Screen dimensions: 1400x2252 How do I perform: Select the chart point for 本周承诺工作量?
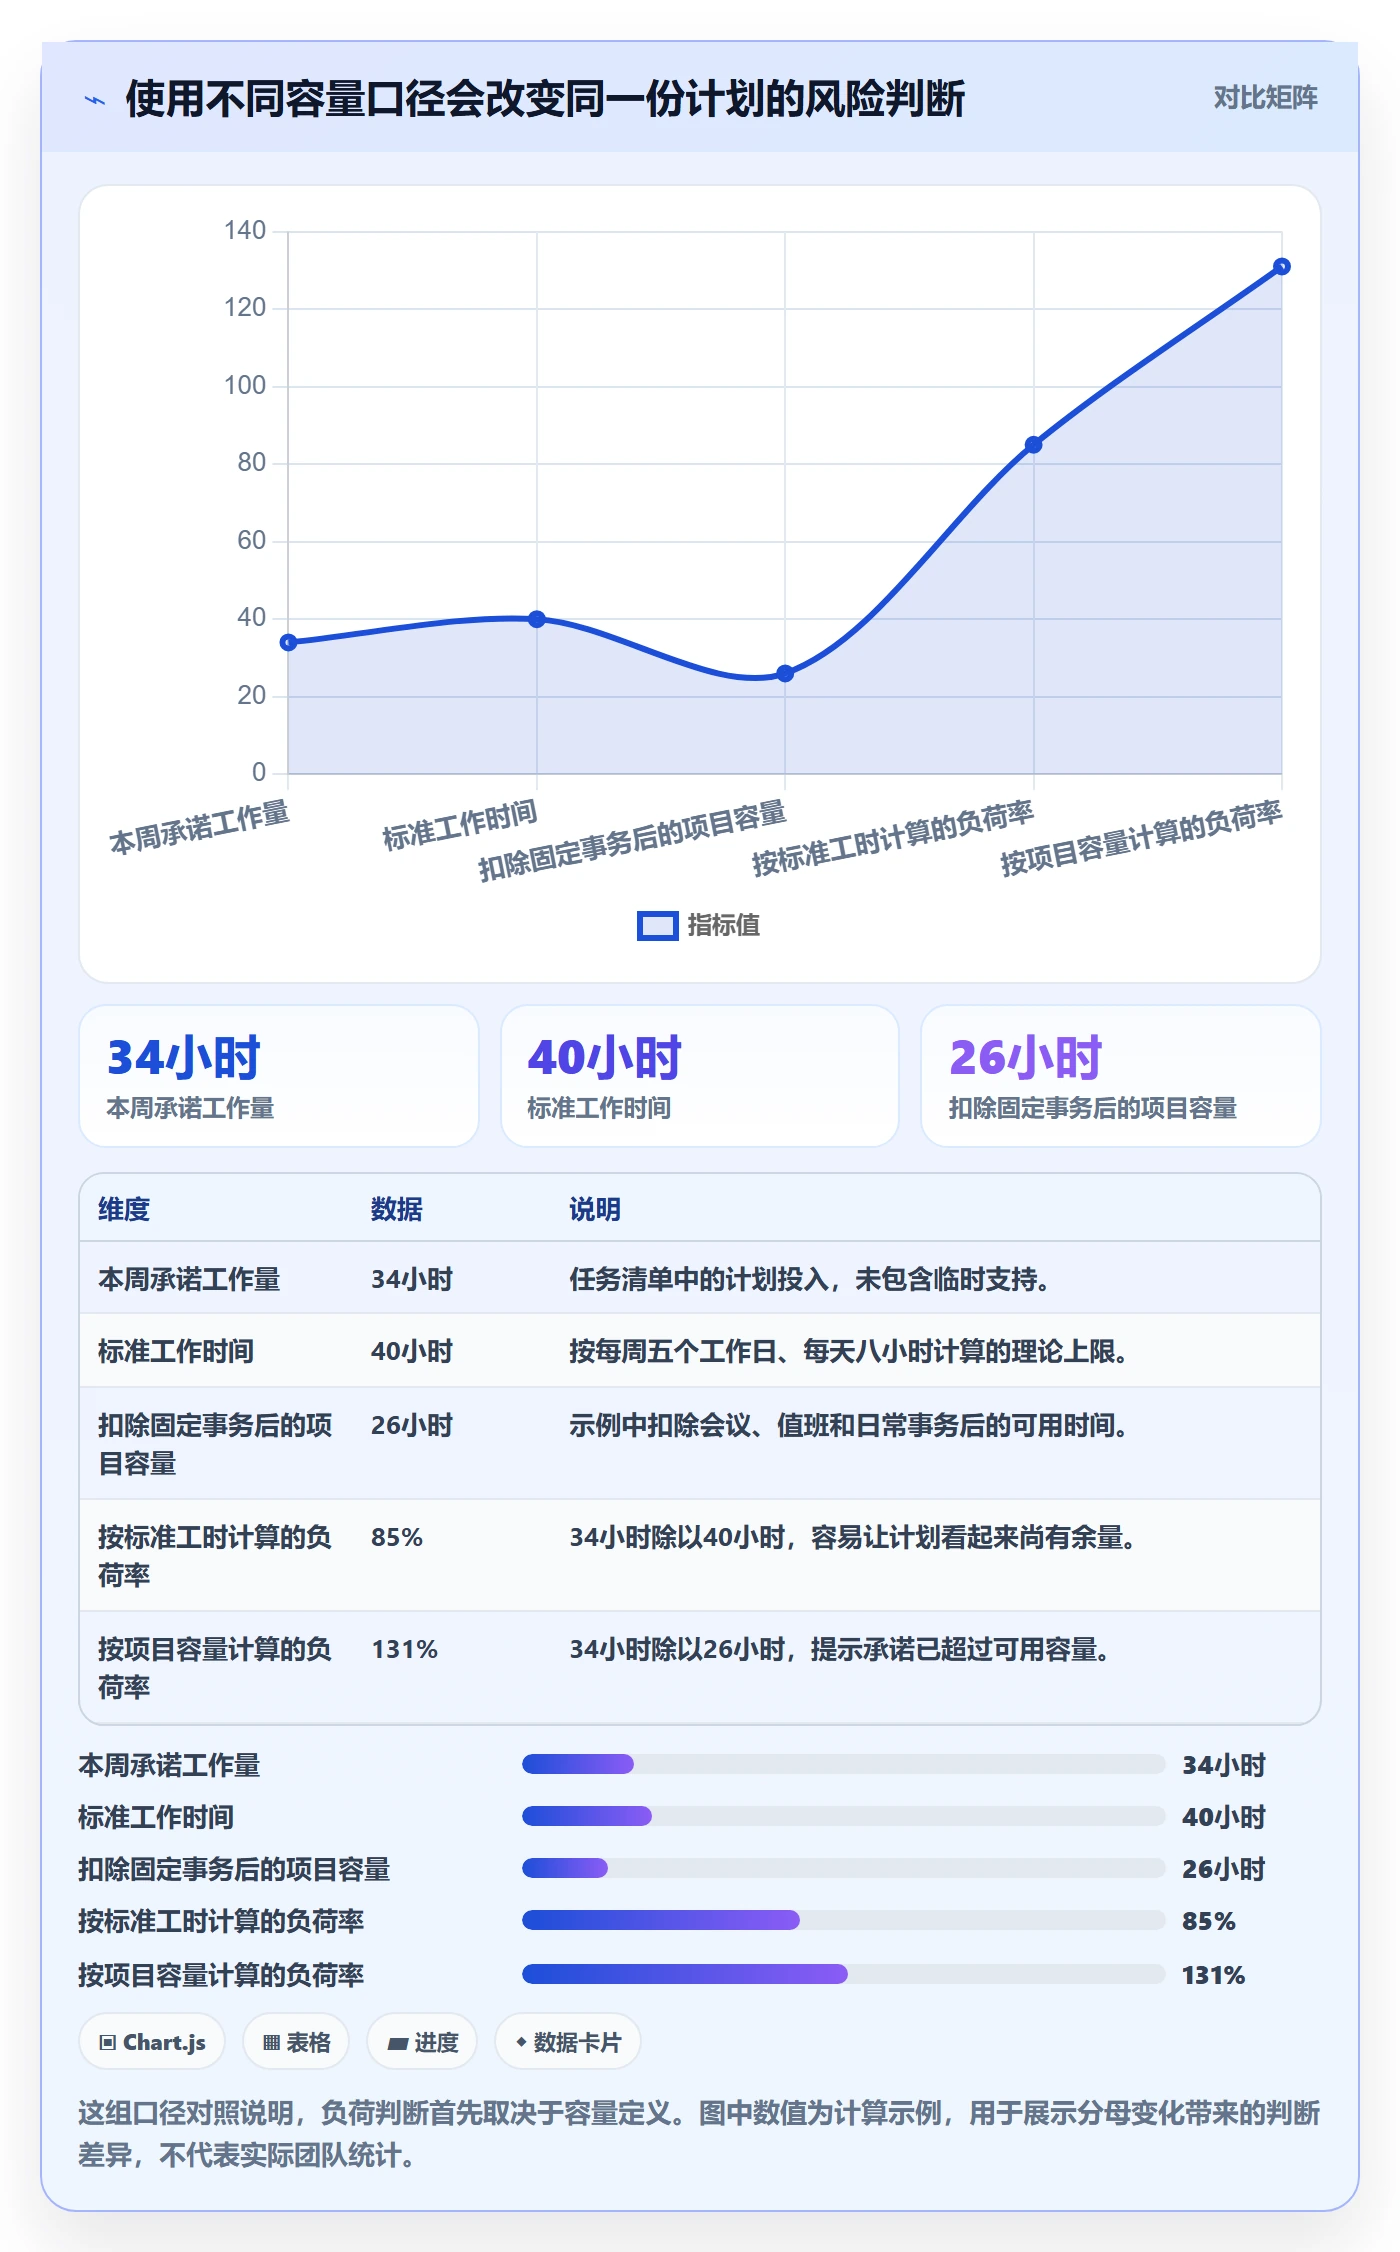[288, 642]
